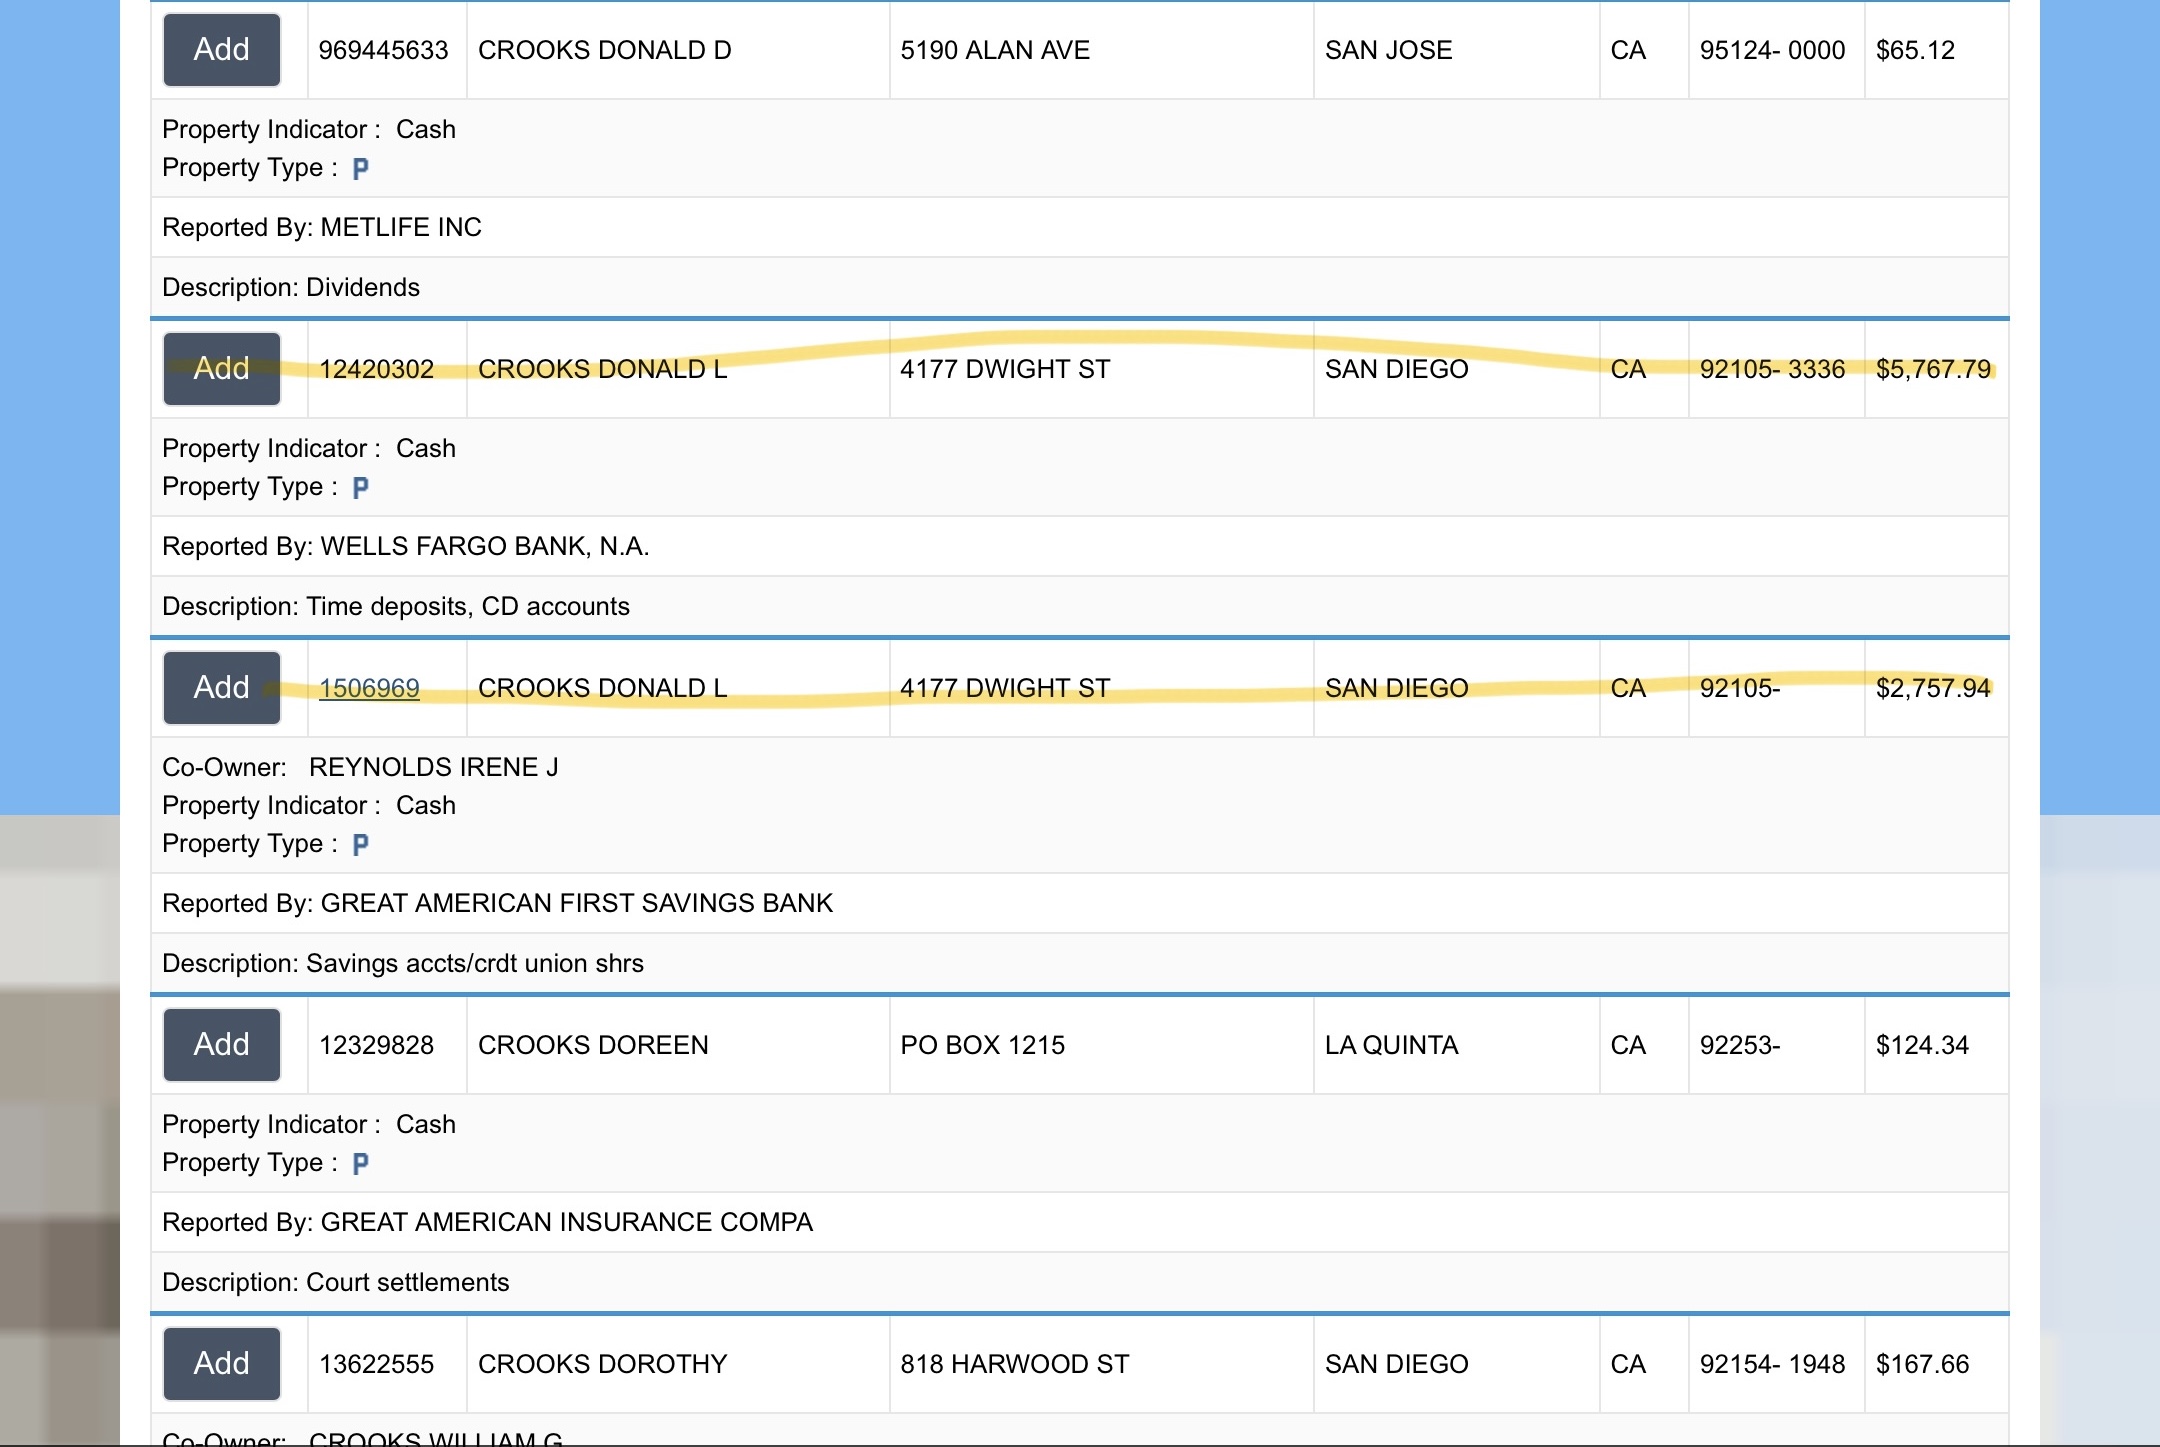The image size is (2160, 1447).
Task: Open property ID link 1506969
Action: pos(369,688)
